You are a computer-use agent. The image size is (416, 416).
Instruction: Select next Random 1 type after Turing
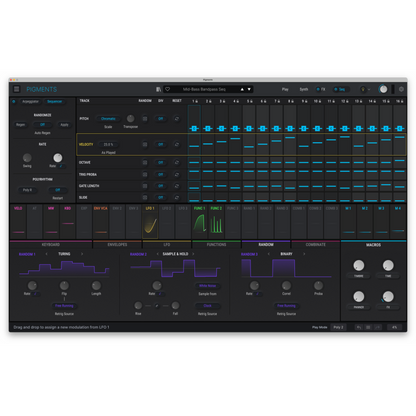[x=82, y=254]
